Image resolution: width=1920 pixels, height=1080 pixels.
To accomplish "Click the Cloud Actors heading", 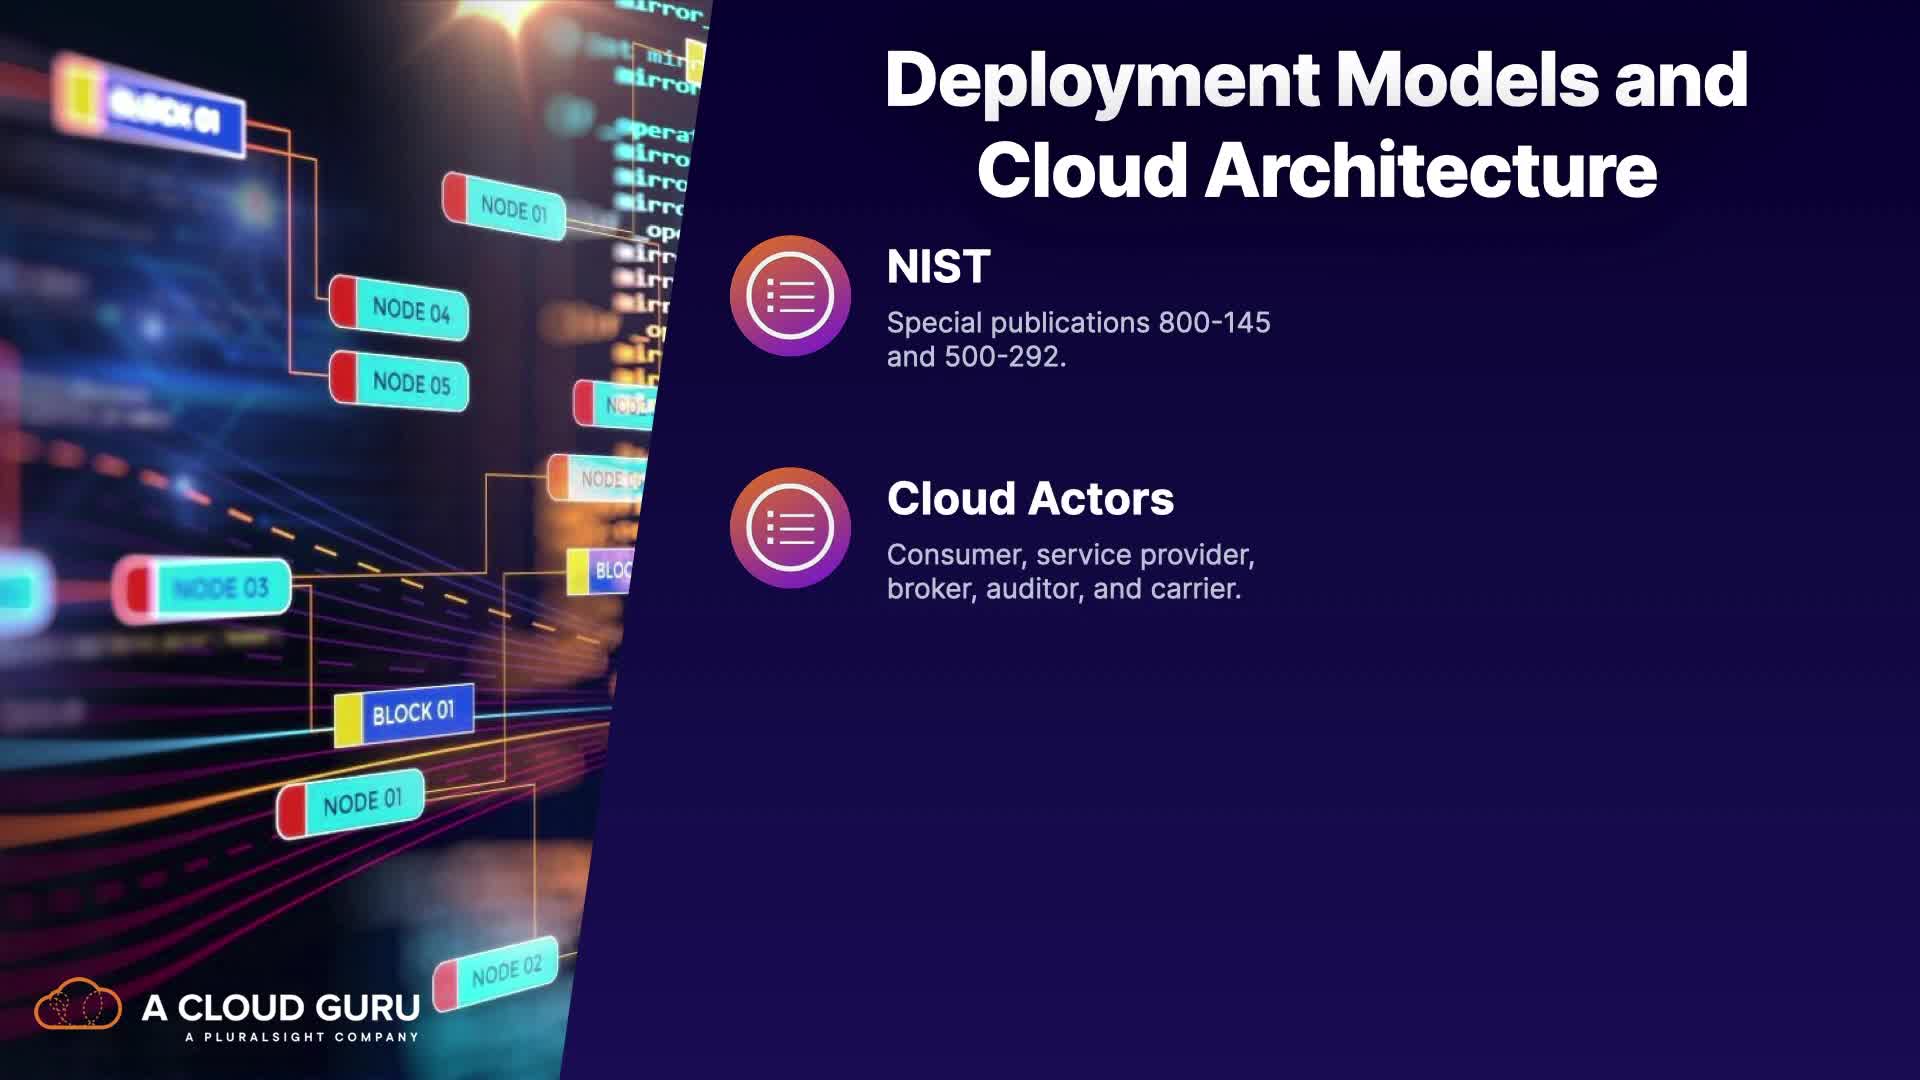I will [1030, 499].
